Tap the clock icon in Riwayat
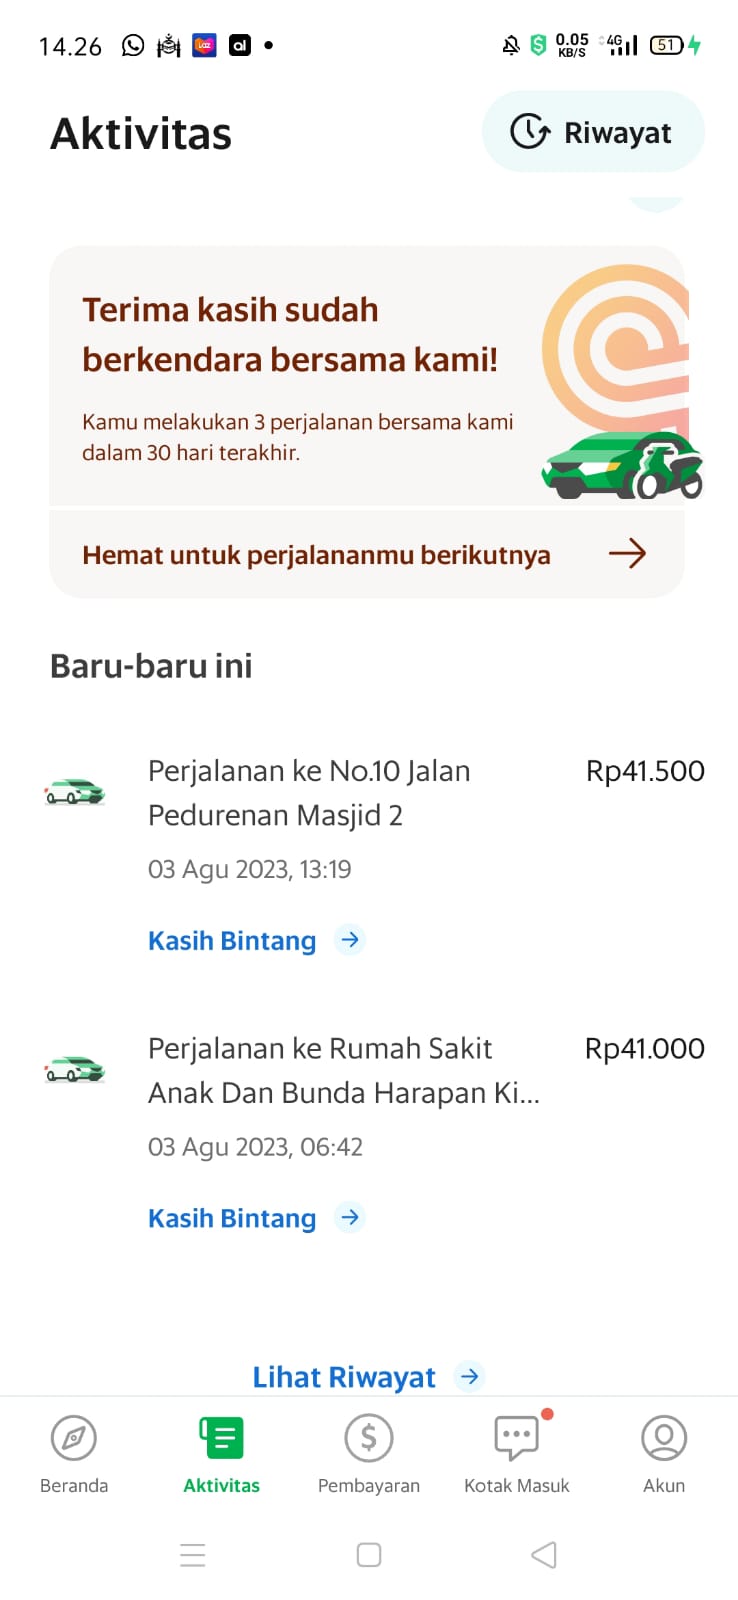Image resolution: width=738 pixels, height=1600 pixels. tap(530, 132)
